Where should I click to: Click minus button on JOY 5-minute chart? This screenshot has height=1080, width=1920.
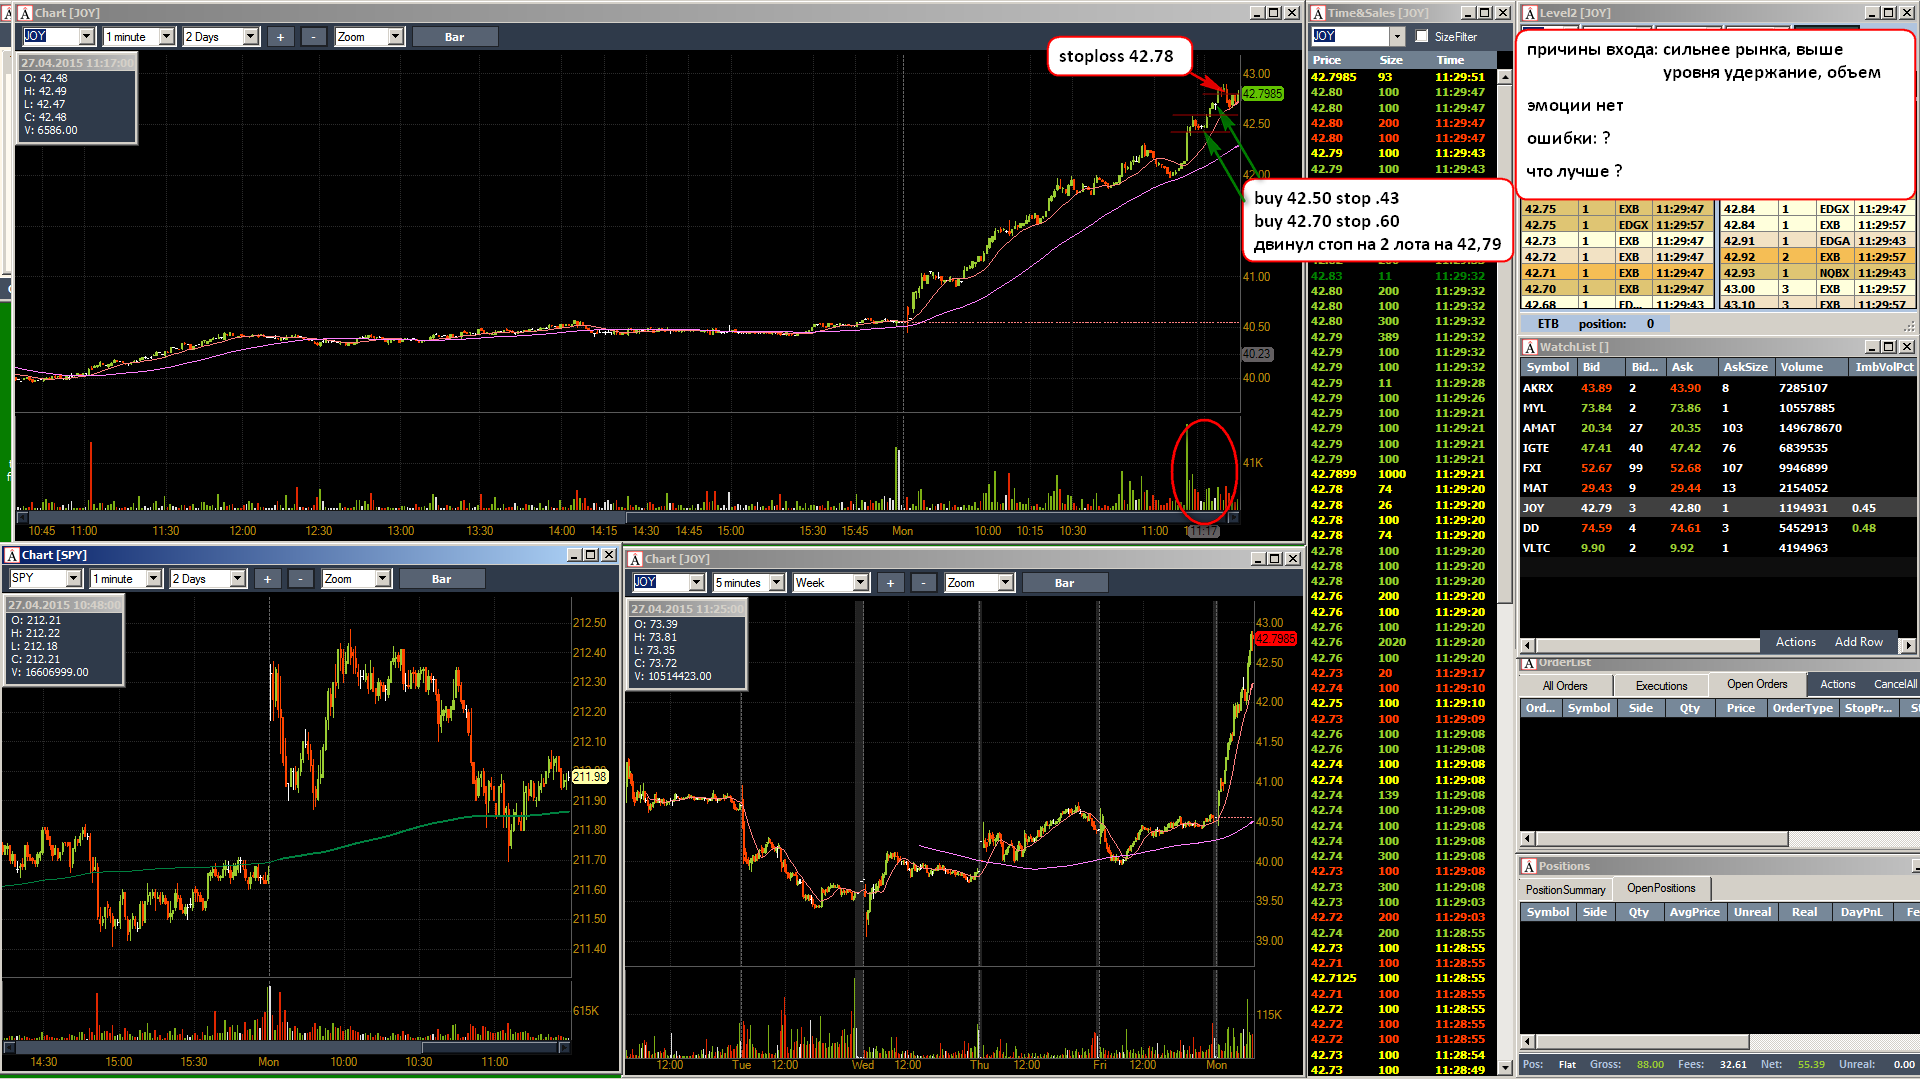pyautogui.click(x=924, y=583)
